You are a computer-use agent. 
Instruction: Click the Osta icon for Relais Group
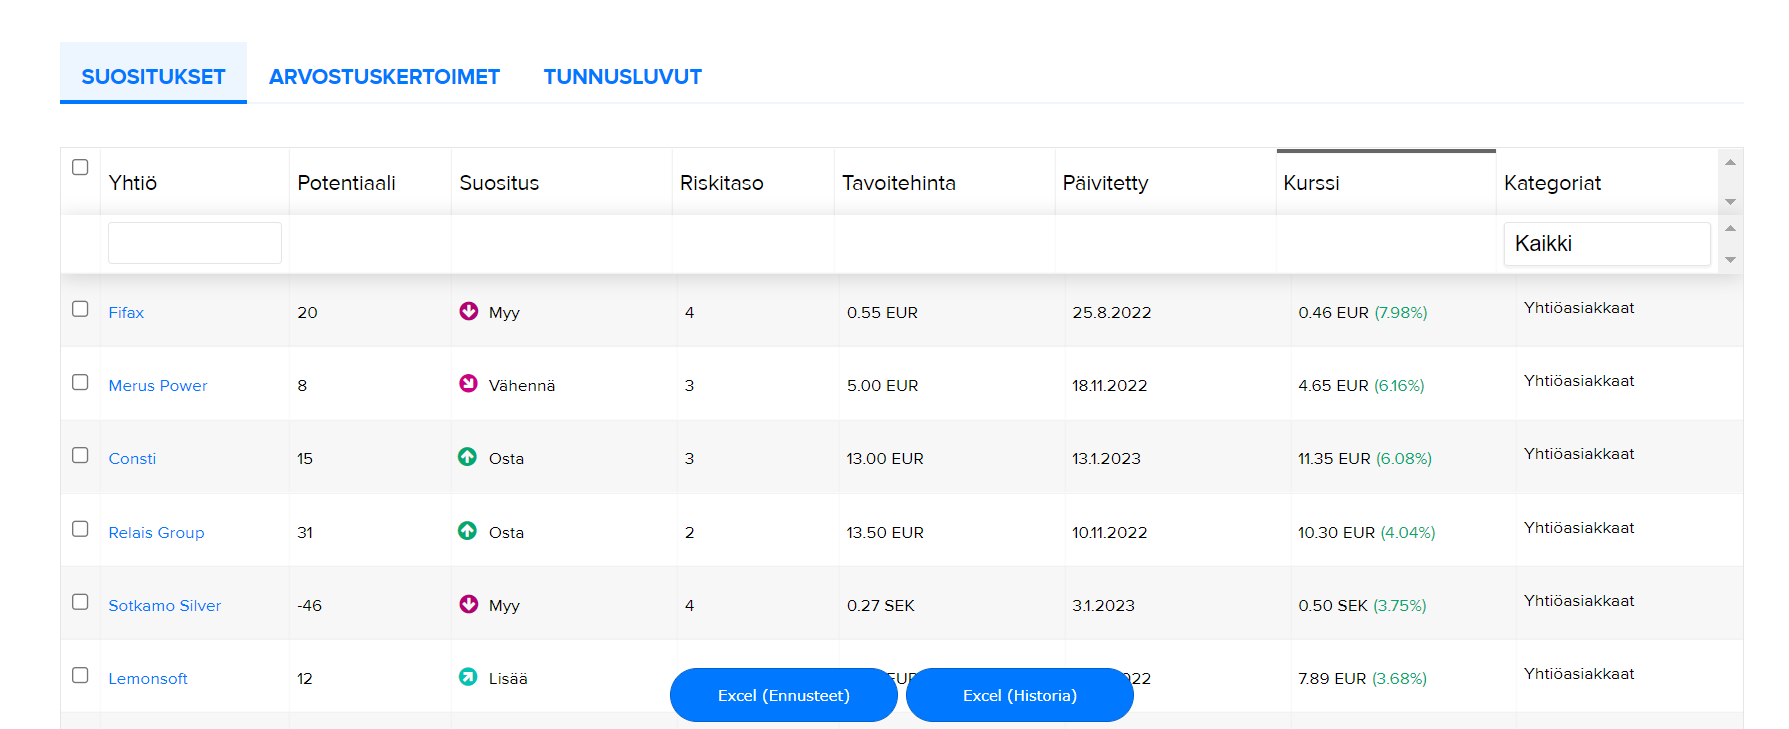coord(467,531)
